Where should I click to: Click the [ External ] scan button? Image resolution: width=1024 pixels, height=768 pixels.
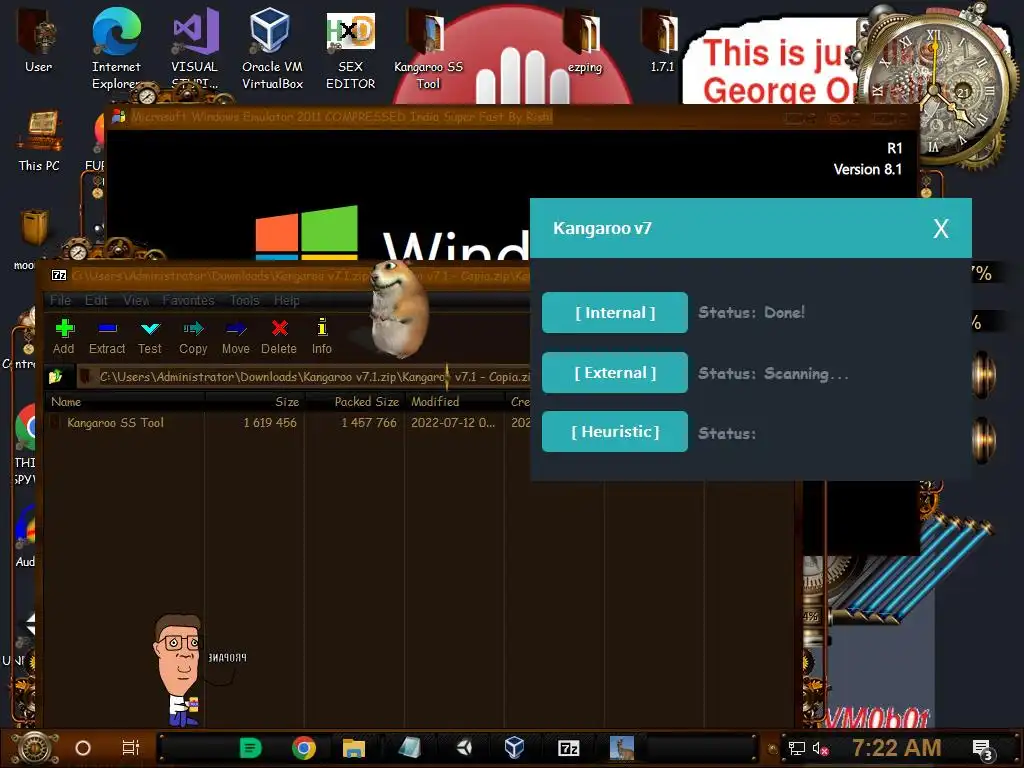tap(615, 373)
